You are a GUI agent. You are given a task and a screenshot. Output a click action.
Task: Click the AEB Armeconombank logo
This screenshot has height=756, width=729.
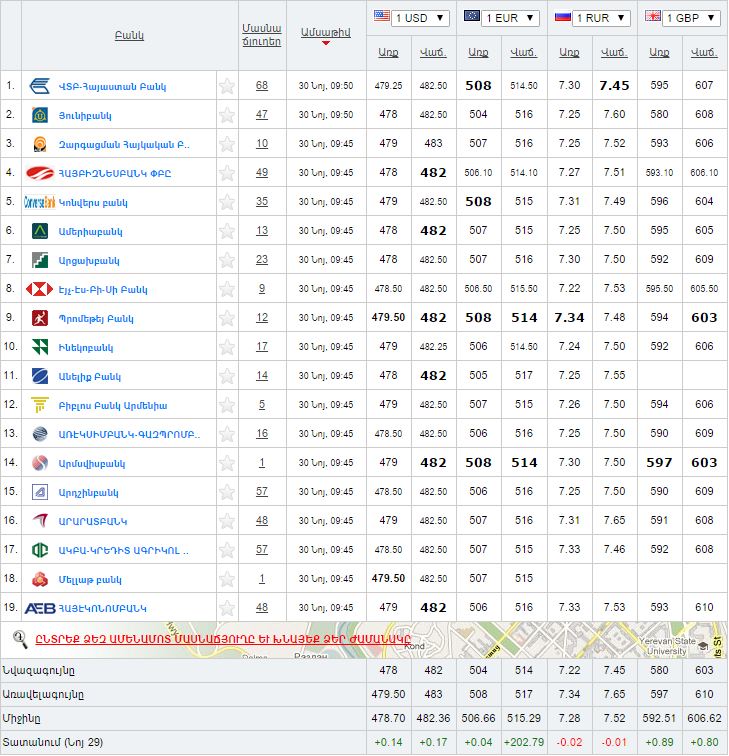pyautogui.click(x=40, y=608)
